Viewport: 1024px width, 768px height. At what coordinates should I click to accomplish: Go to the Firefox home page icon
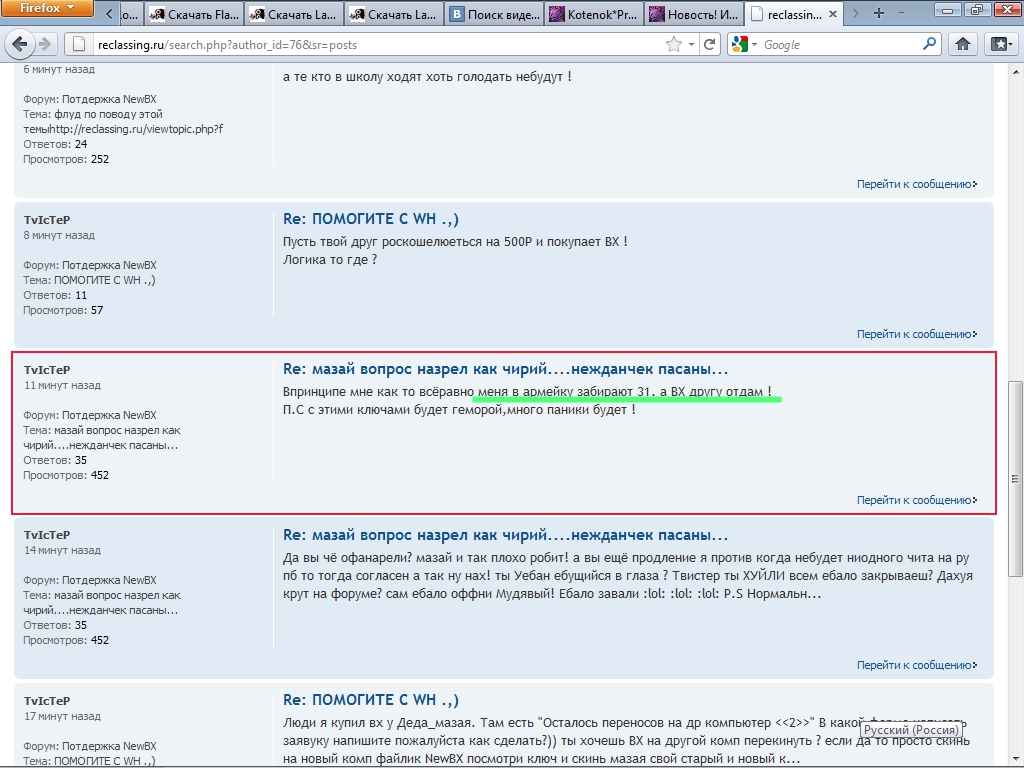point(962,44)
